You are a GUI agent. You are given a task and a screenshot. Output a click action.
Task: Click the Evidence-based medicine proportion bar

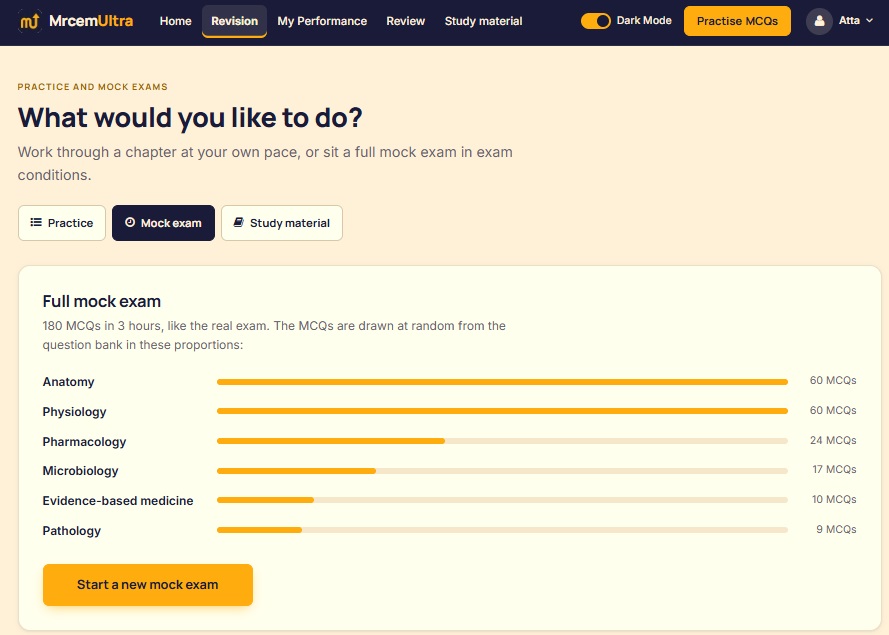(x=502, y=500)
